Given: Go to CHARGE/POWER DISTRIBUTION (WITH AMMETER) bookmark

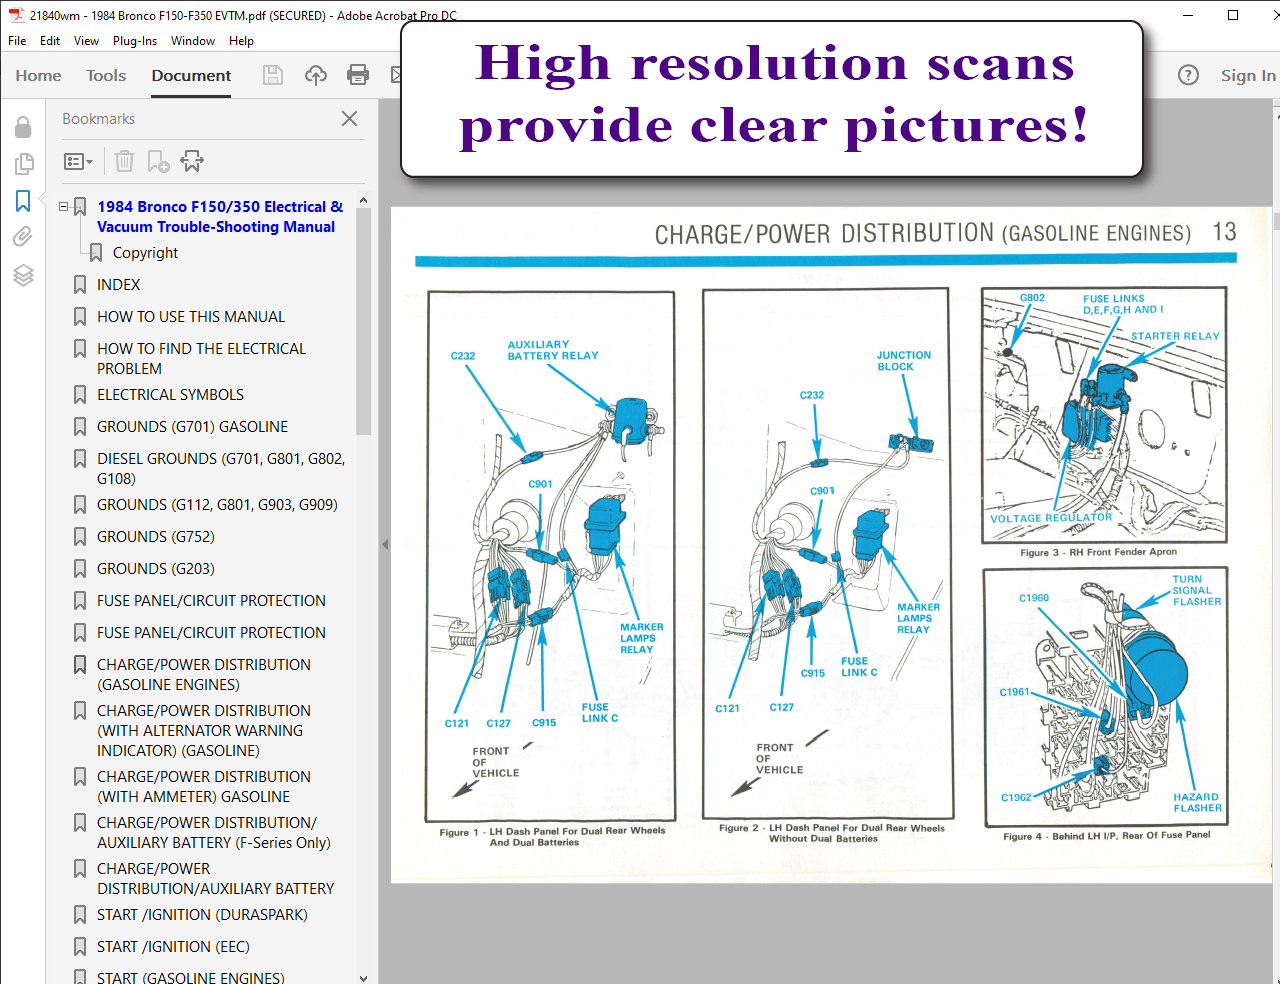Looking at the screenshot, I should coord(204,787).
